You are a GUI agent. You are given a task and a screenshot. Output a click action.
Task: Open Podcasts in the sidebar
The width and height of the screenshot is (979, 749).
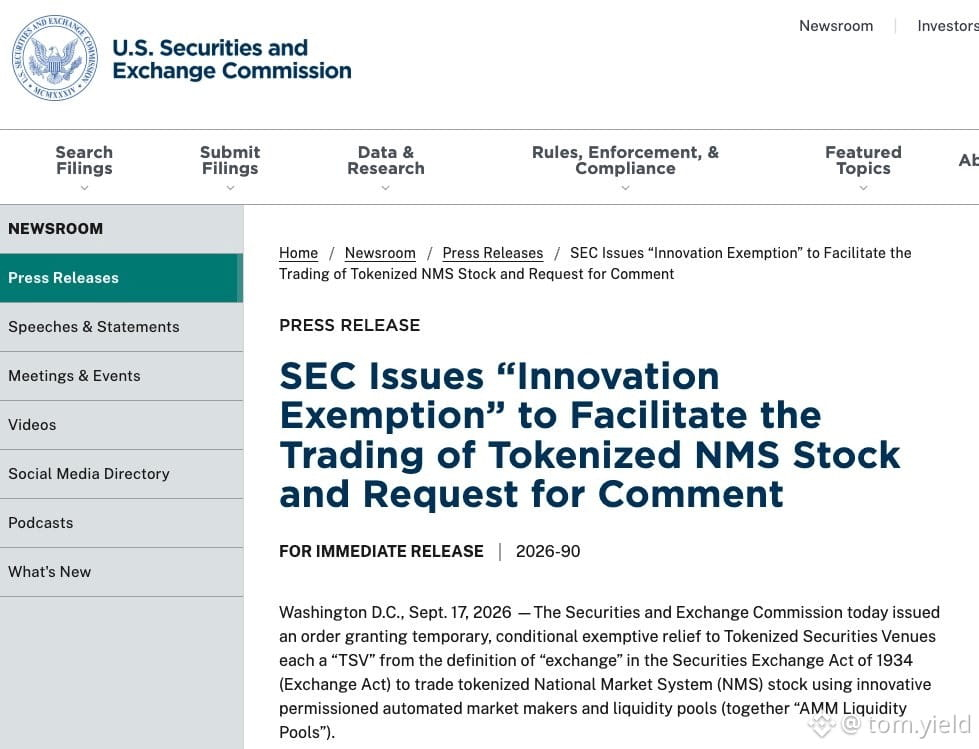(121, 523)
